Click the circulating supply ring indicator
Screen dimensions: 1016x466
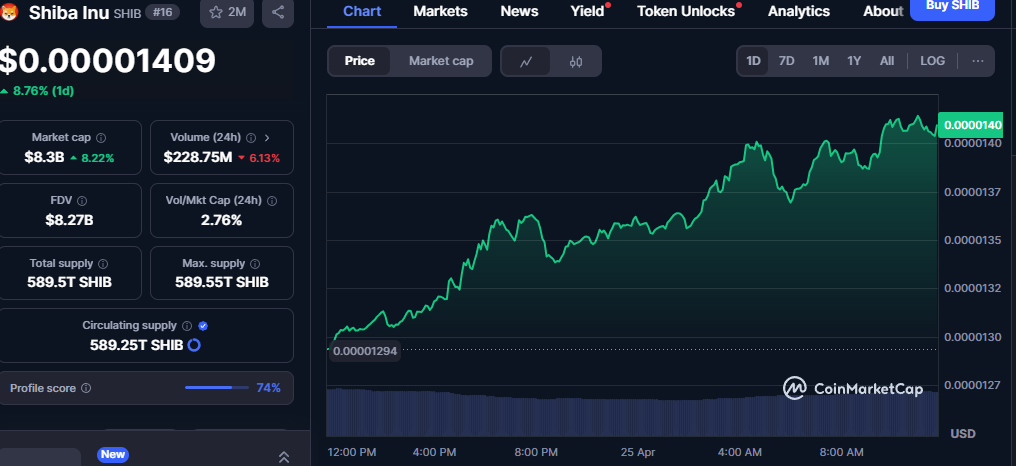[x=194, y=345]
